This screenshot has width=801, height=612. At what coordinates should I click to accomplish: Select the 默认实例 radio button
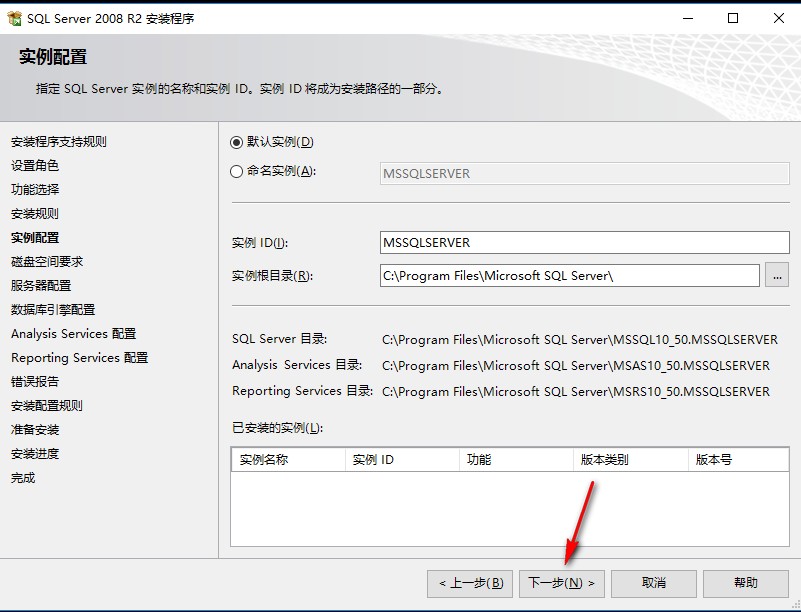[236, 142]
